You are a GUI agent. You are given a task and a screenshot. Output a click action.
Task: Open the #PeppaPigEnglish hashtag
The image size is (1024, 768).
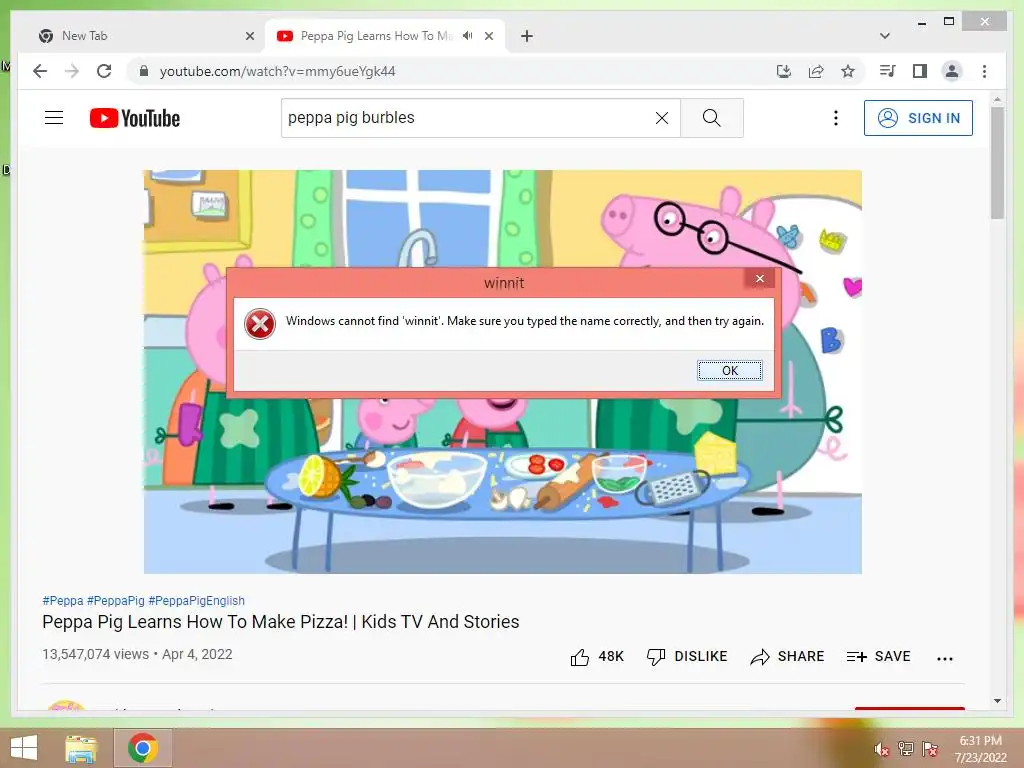coord(197,600)
